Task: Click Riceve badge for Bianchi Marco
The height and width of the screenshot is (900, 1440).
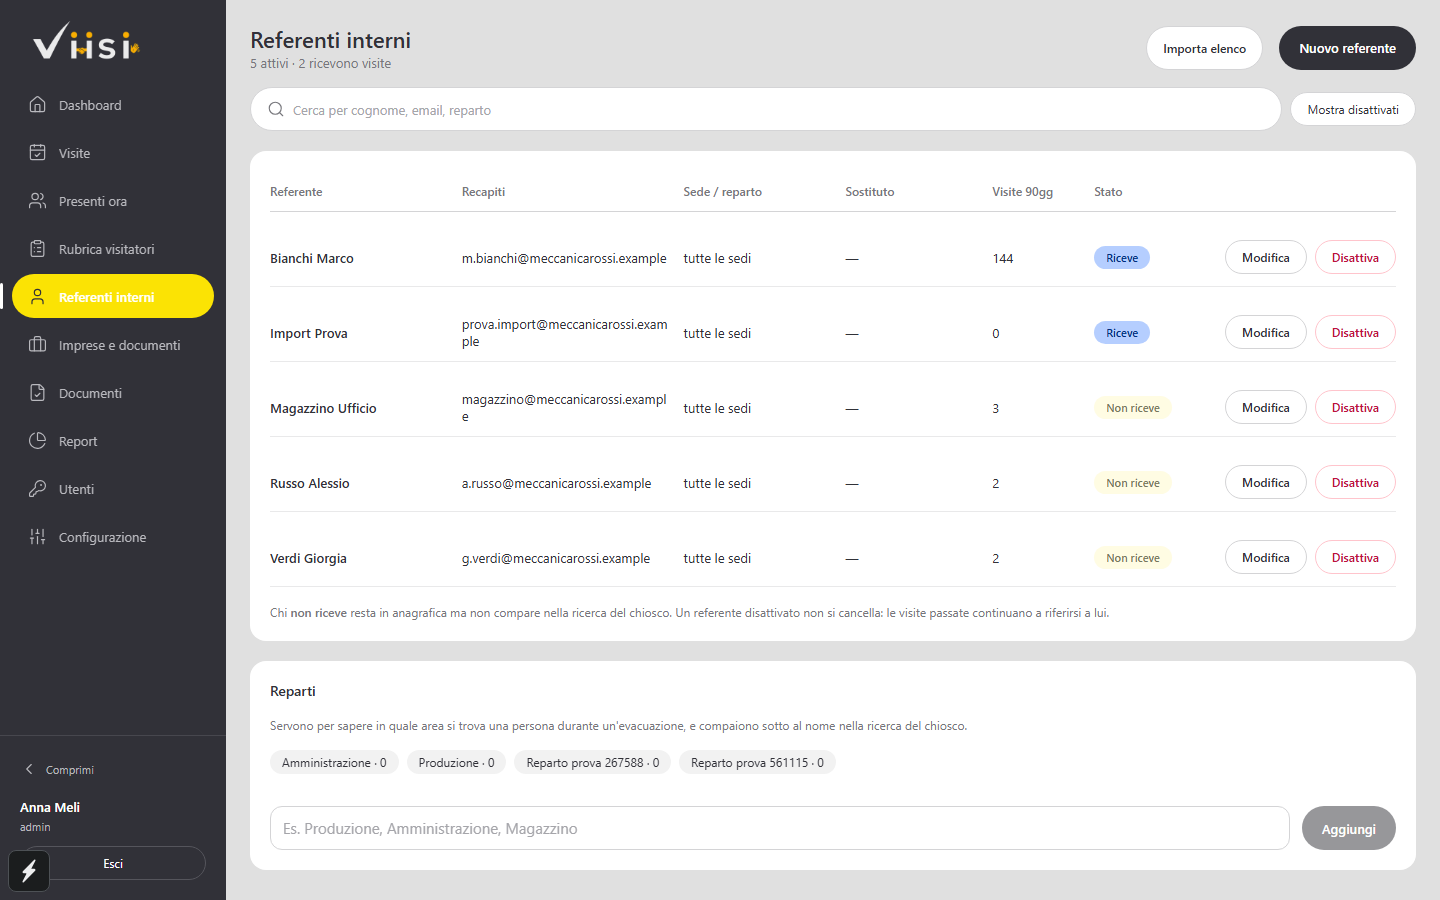Action: [x=1122, y=258]
